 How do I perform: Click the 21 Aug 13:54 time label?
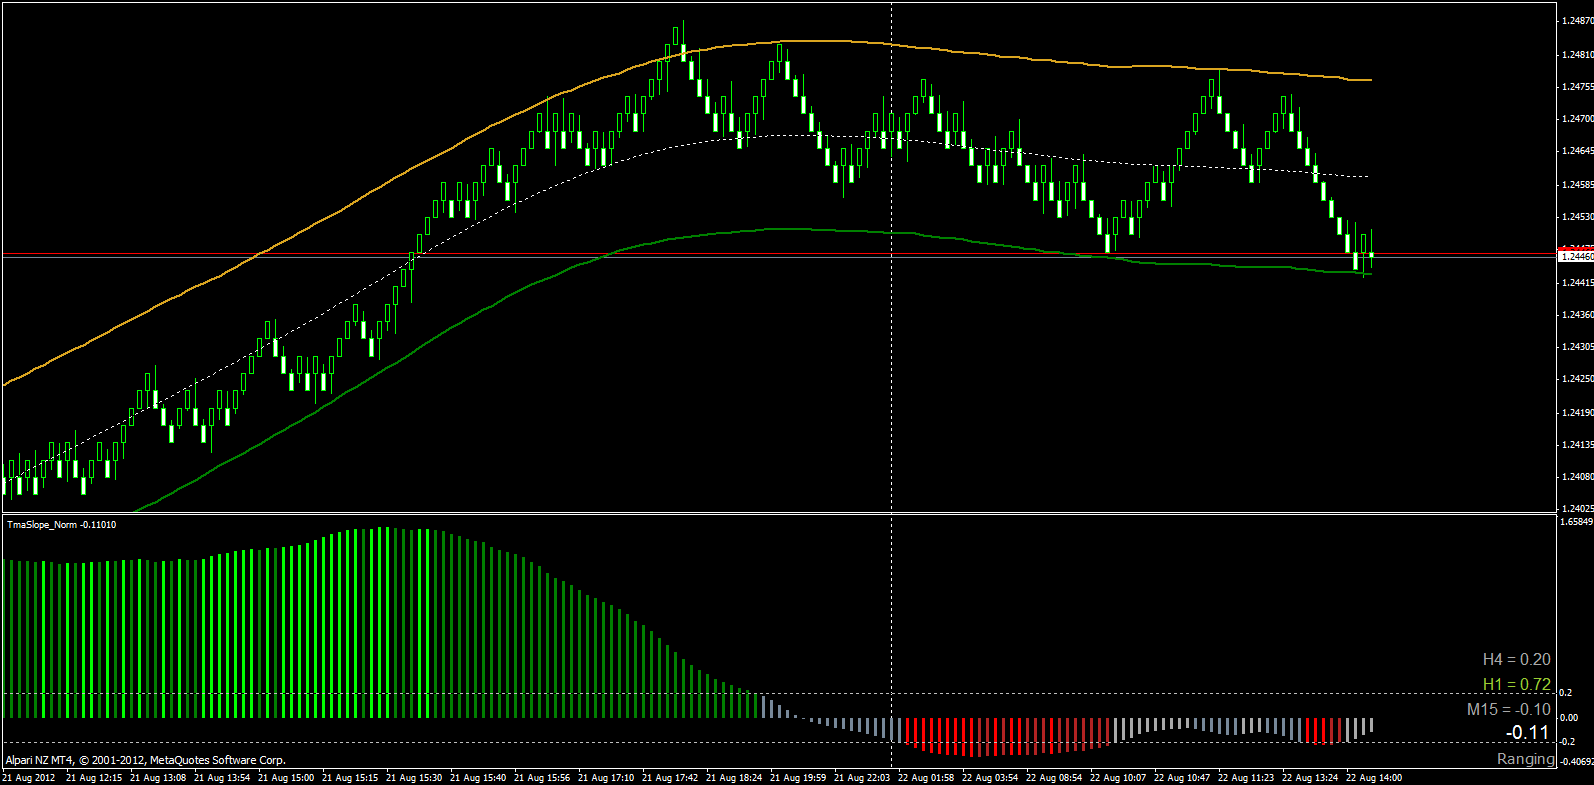222,777
